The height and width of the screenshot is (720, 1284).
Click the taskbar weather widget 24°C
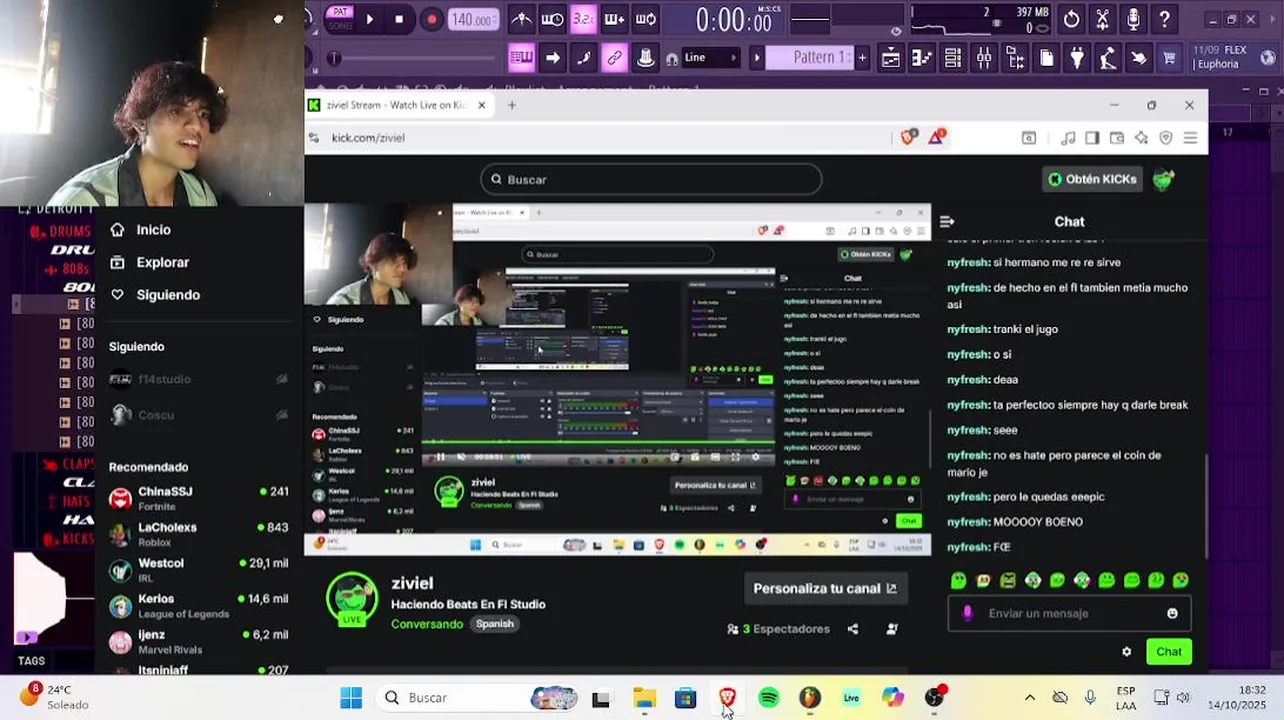pos(55,697)
